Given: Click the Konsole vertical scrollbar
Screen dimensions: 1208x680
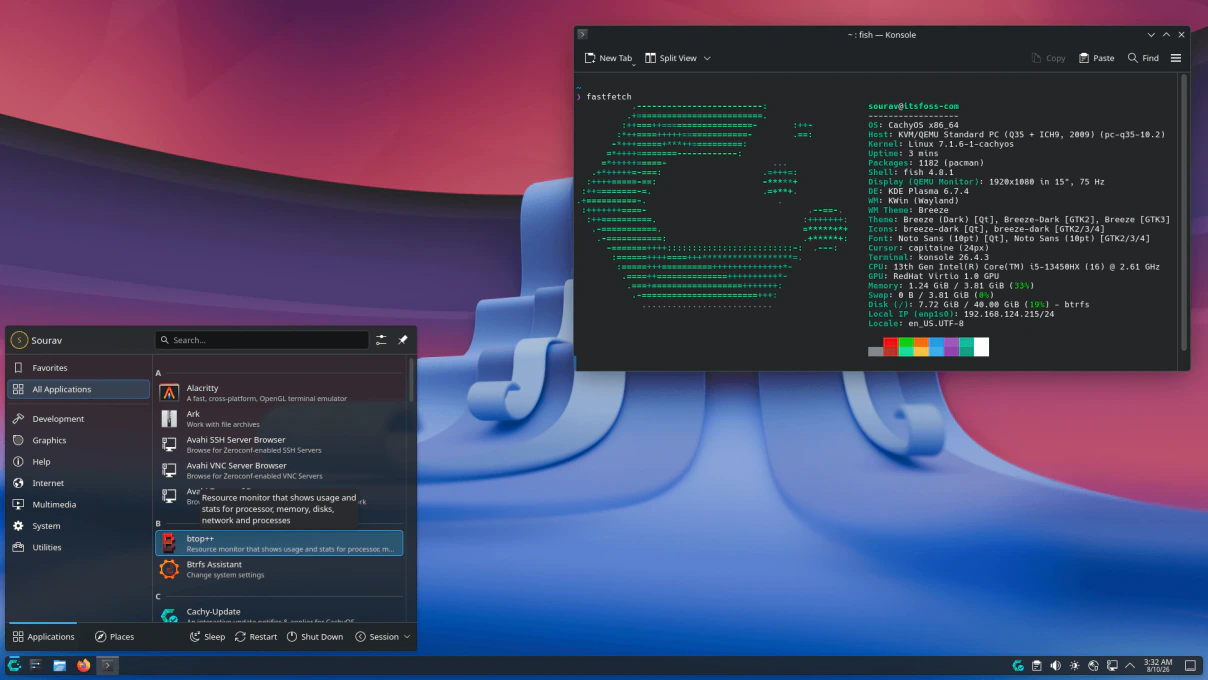Looking at the screenshot, I should [x=1184, y=212].
